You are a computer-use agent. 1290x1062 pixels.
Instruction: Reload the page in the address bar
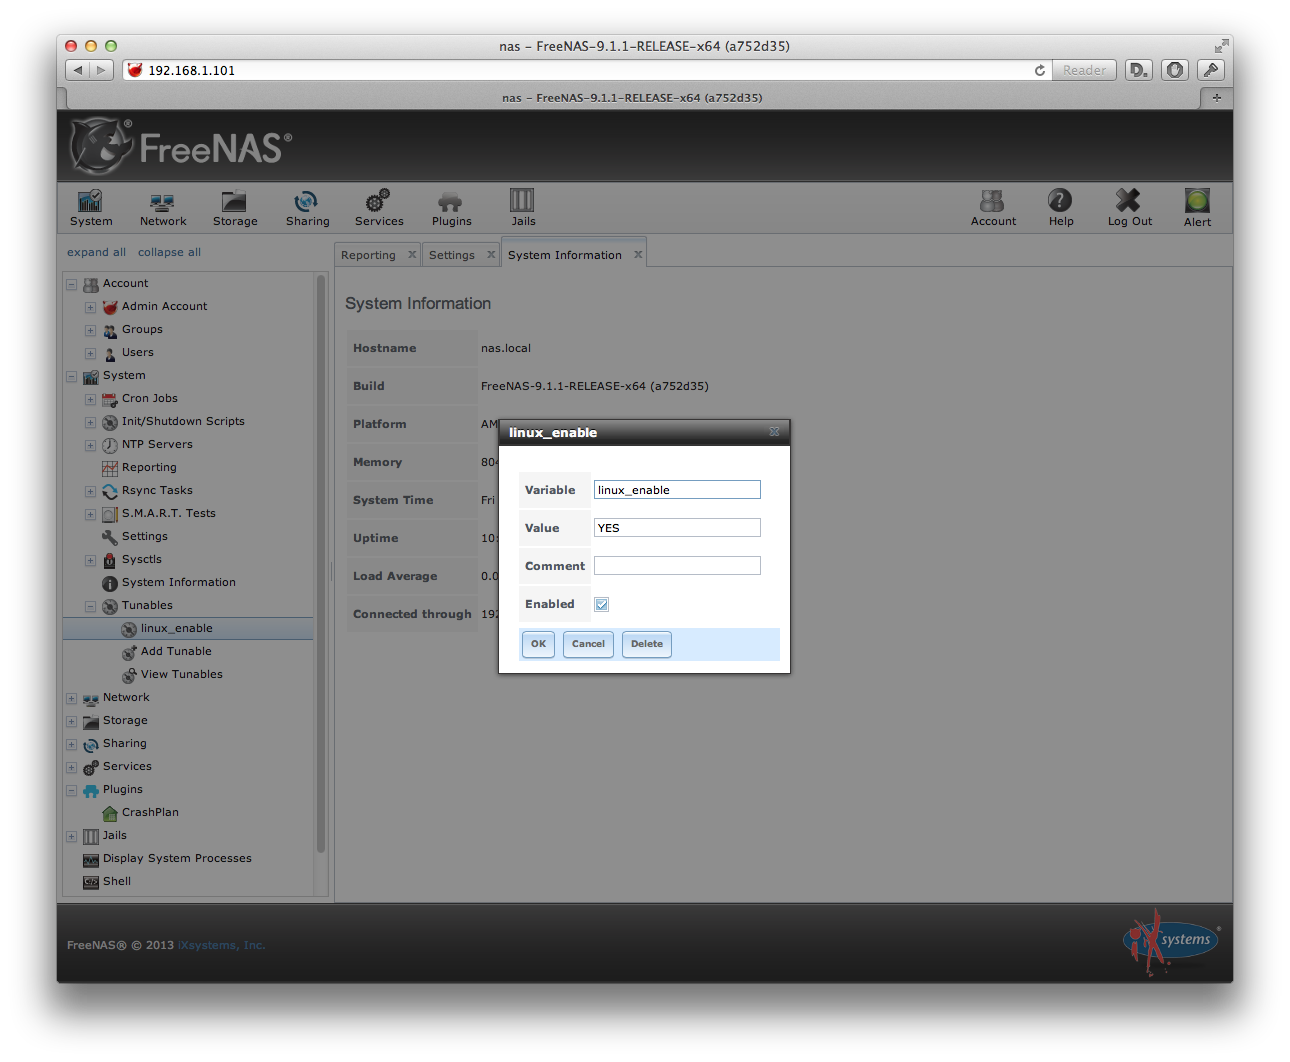pos(1040,70)
